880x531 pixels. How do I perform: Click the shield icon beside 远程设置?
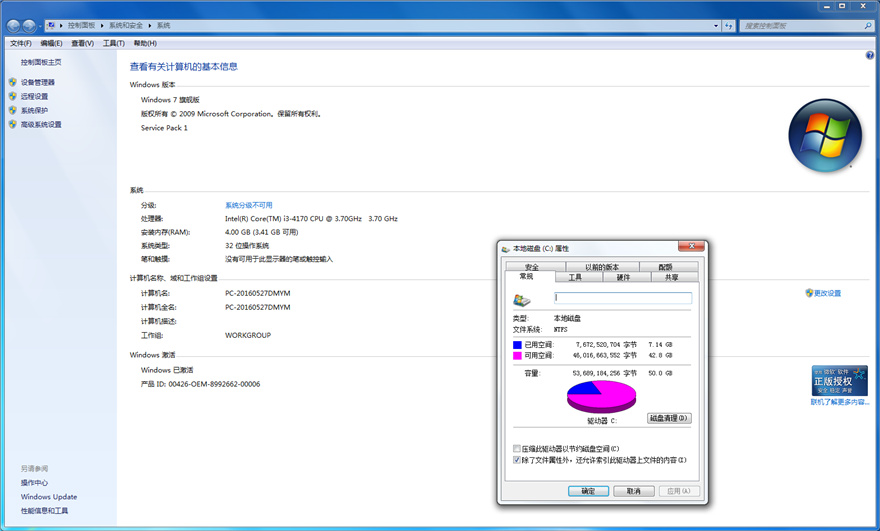[12, 96]
